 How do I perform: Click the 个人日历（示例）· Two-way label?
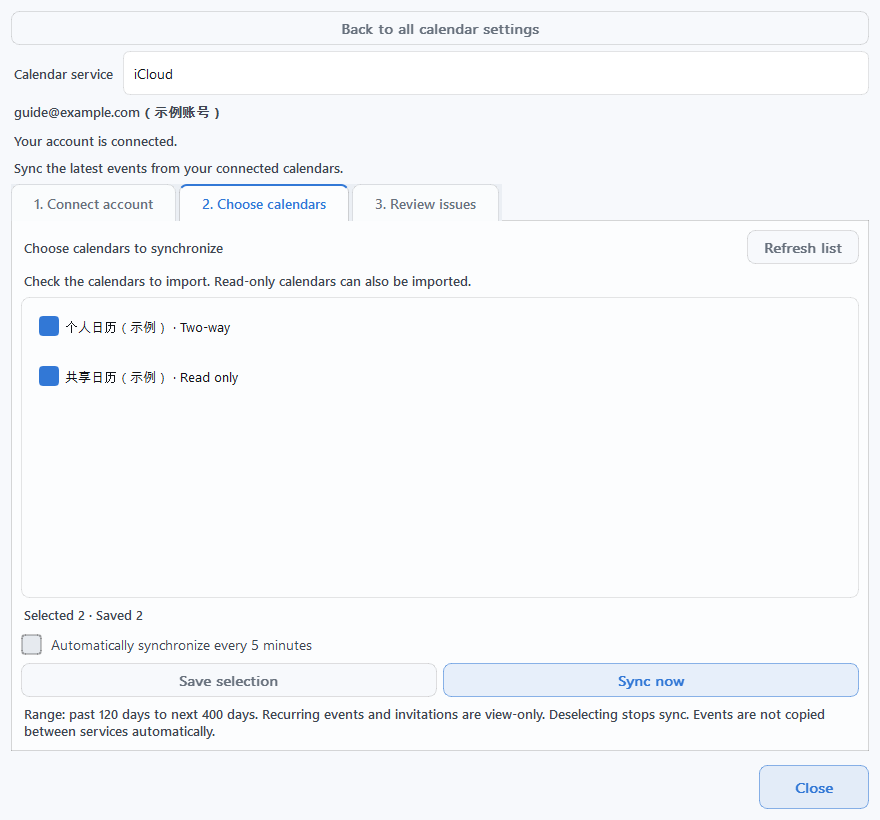tap(148, 327)
